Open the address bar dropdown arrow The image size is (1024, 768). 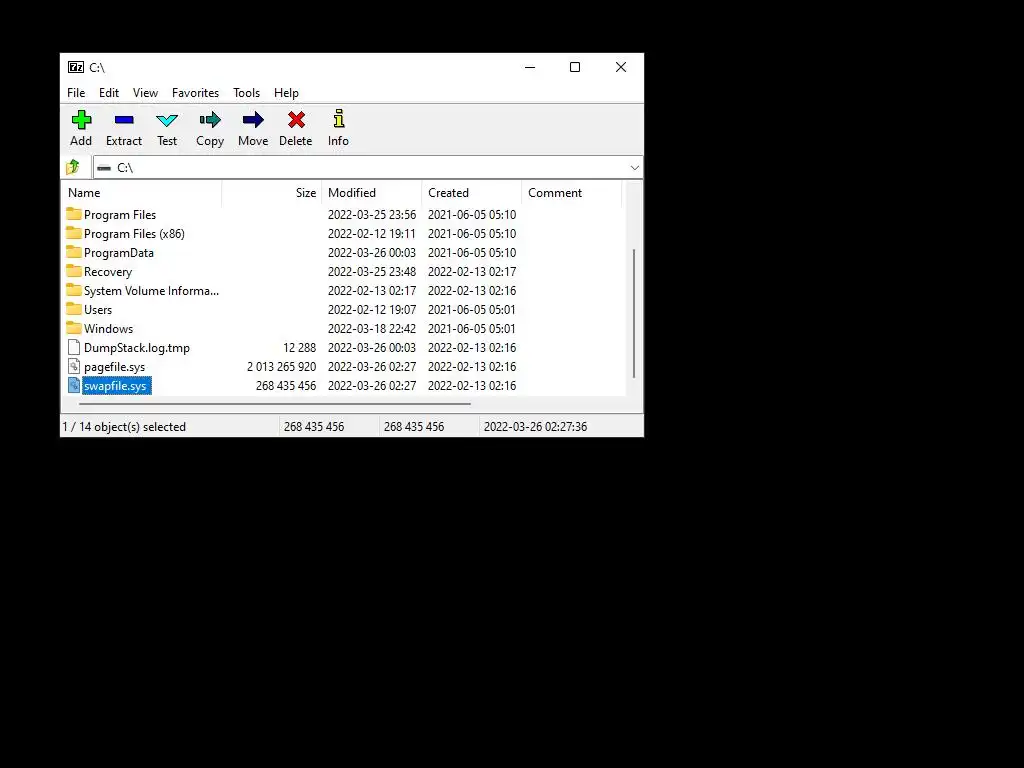click(x=634, y=168)
